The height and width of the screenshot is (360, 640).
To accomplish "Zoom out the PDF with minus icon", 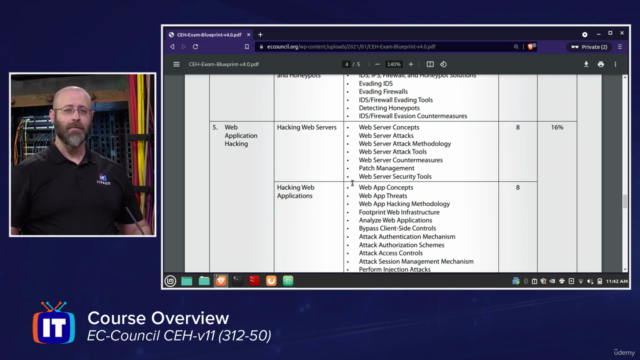I will tap(377, 64).
